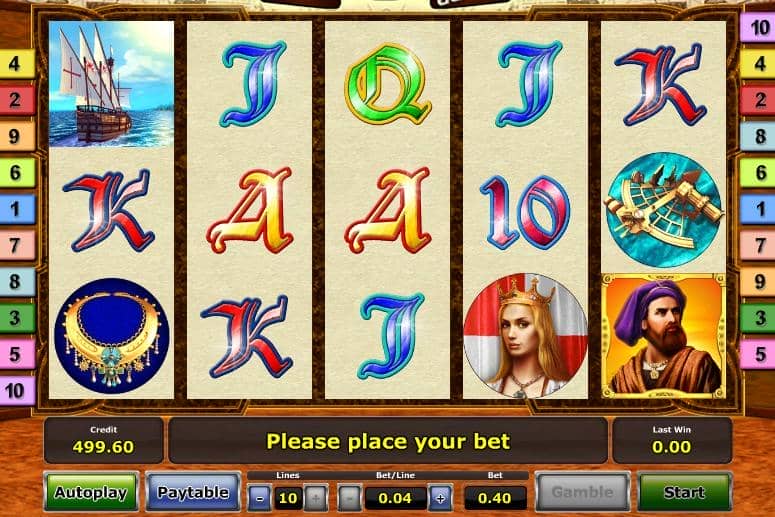Enable Autoplay

pos(91,492)
